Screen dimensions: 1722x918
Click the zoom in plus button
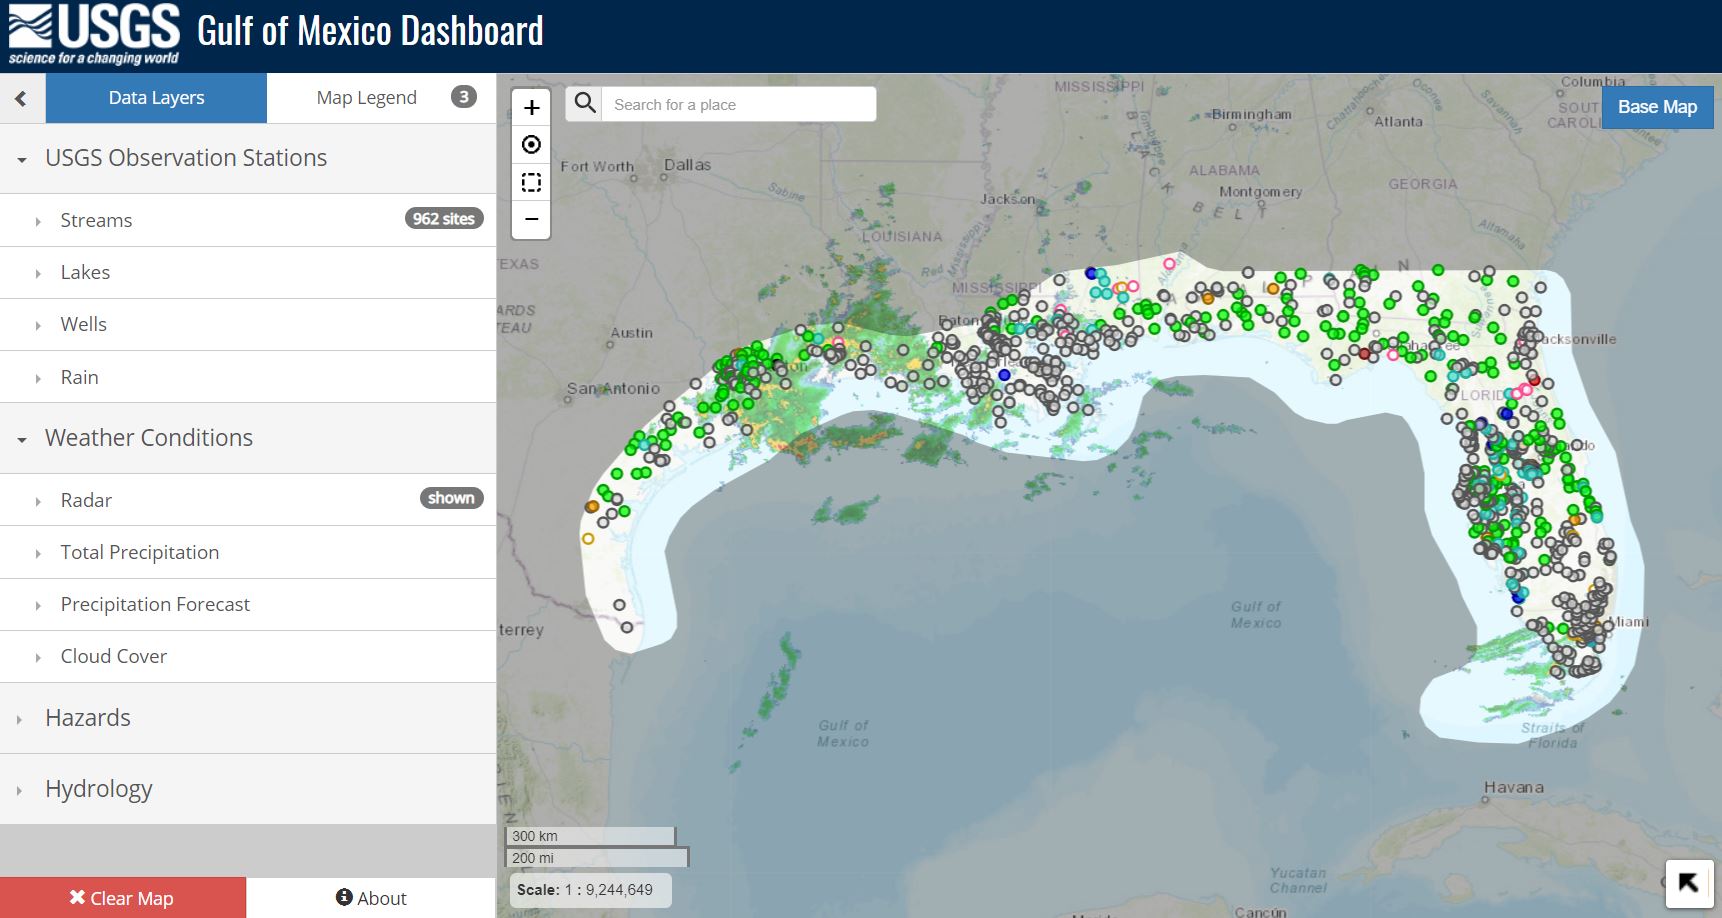(531, 108)
